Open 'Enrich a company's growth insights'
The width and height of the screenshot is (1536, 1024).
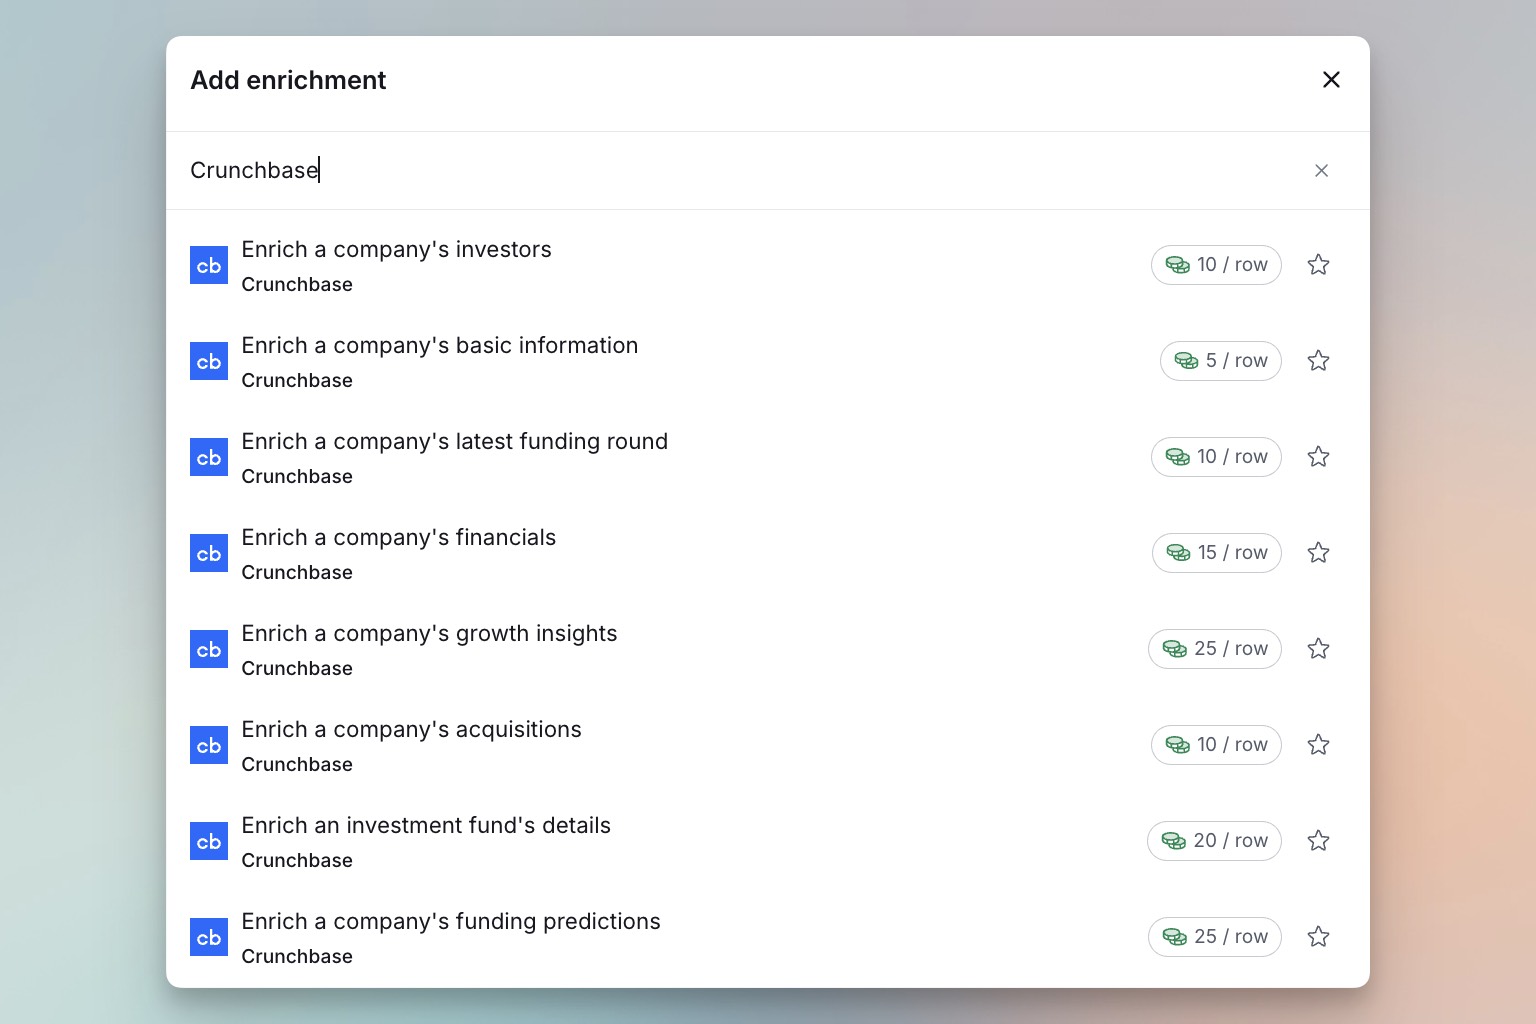pyautogui.click(x=430, y=634)
